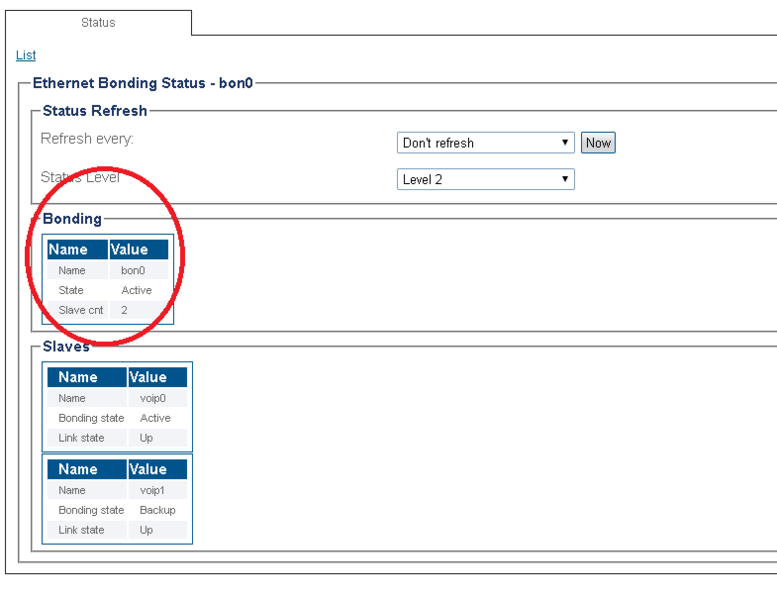
Task: Click the Bonding table Name header
Action: [78, 249]
